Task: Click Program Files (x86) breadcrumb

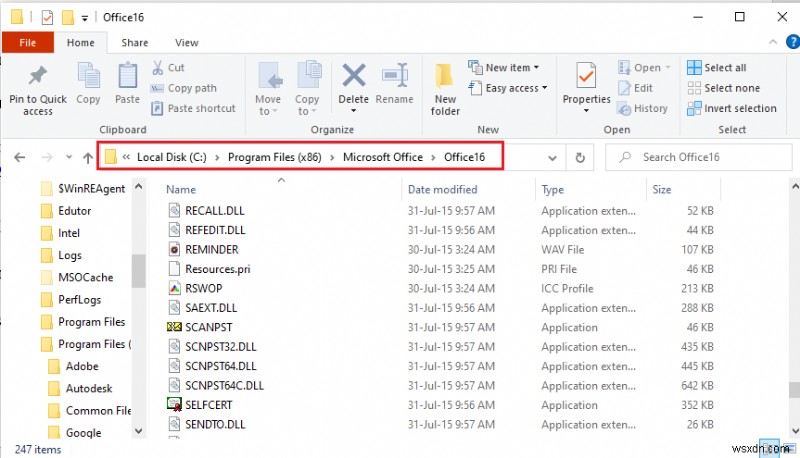Action: coord(274,157)
